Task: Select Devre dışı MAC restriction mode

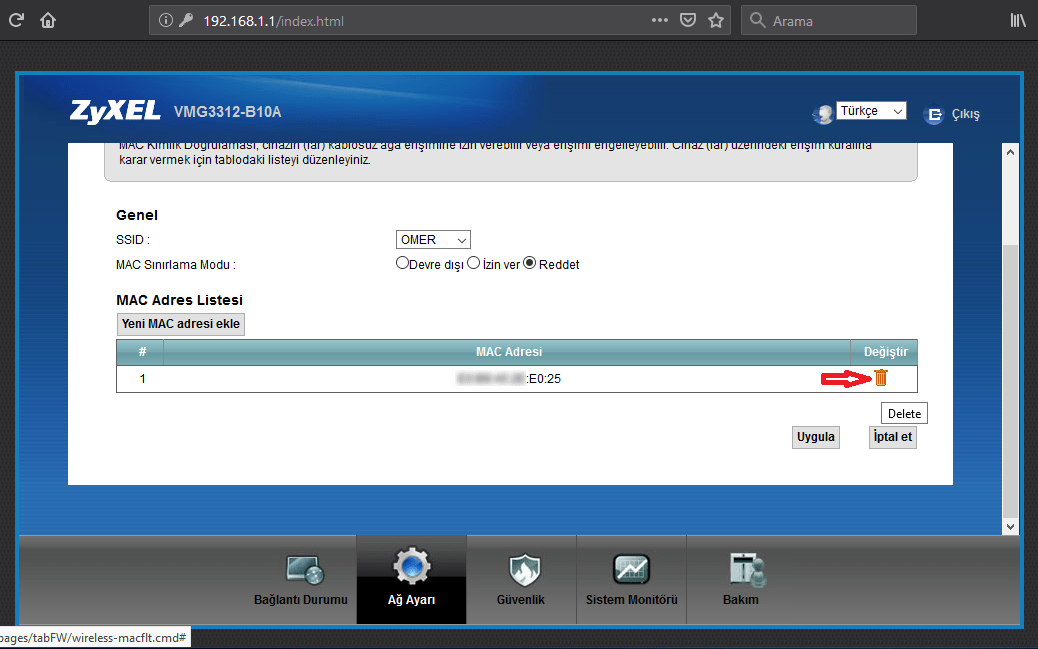Action: click(x=402, y=263)
